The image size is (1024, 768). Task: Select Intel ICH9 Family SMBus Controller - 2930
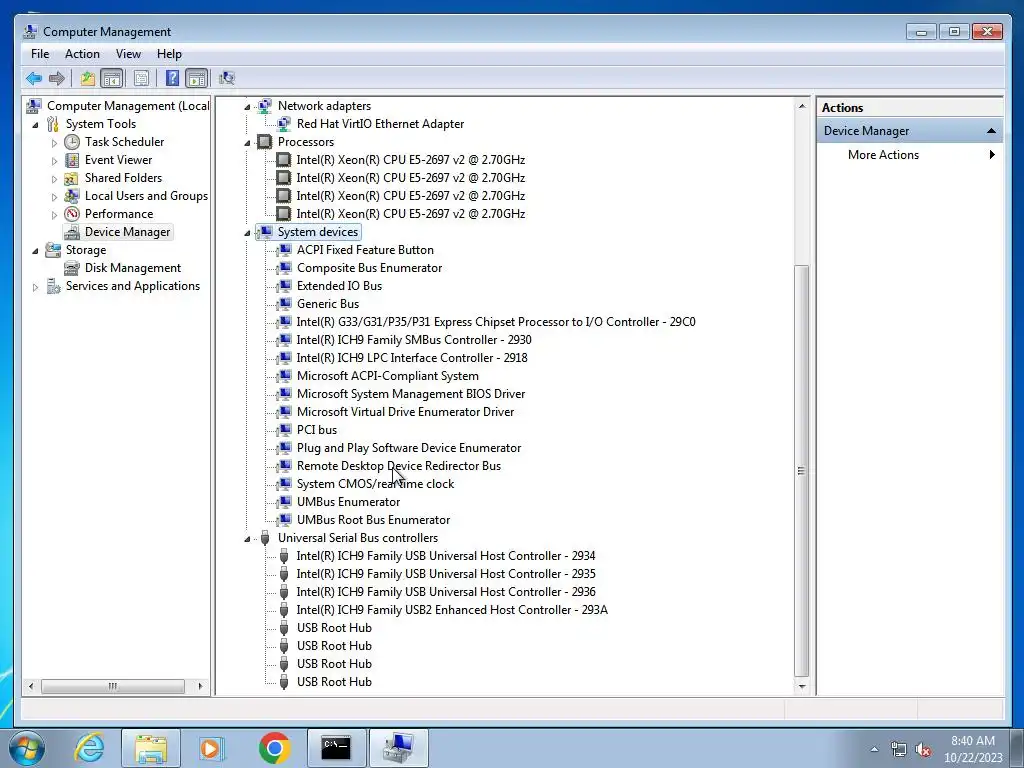click(413, 340)
